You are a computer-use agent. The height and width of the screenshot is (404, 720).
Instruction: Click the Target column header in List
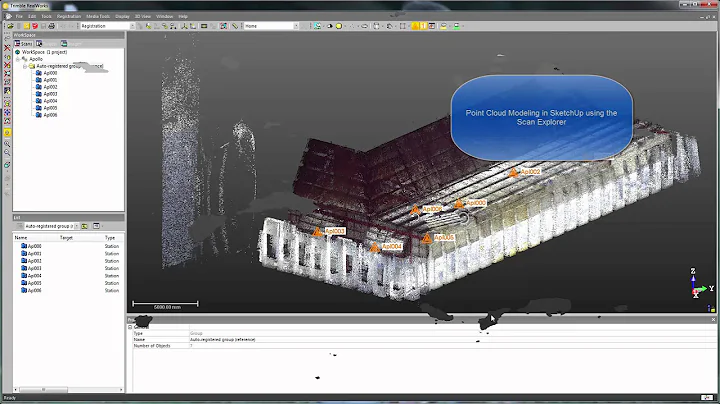pos(66,238)
